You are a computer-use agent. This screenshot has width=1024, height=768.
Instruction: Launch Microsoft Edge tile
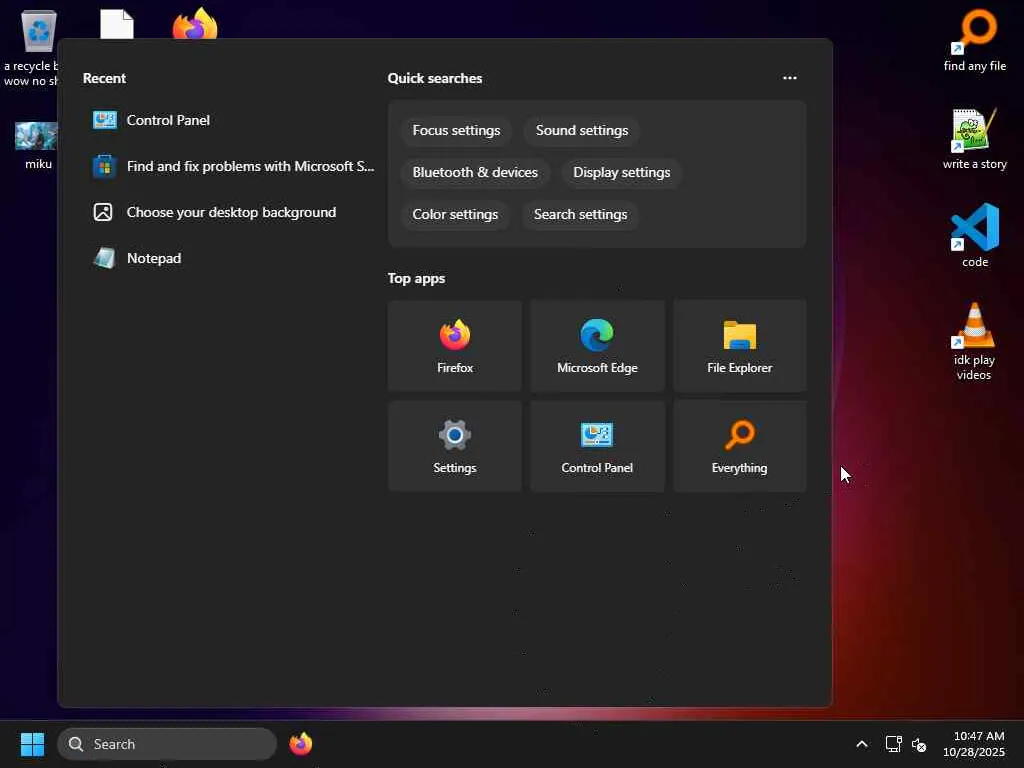point(597,346)
